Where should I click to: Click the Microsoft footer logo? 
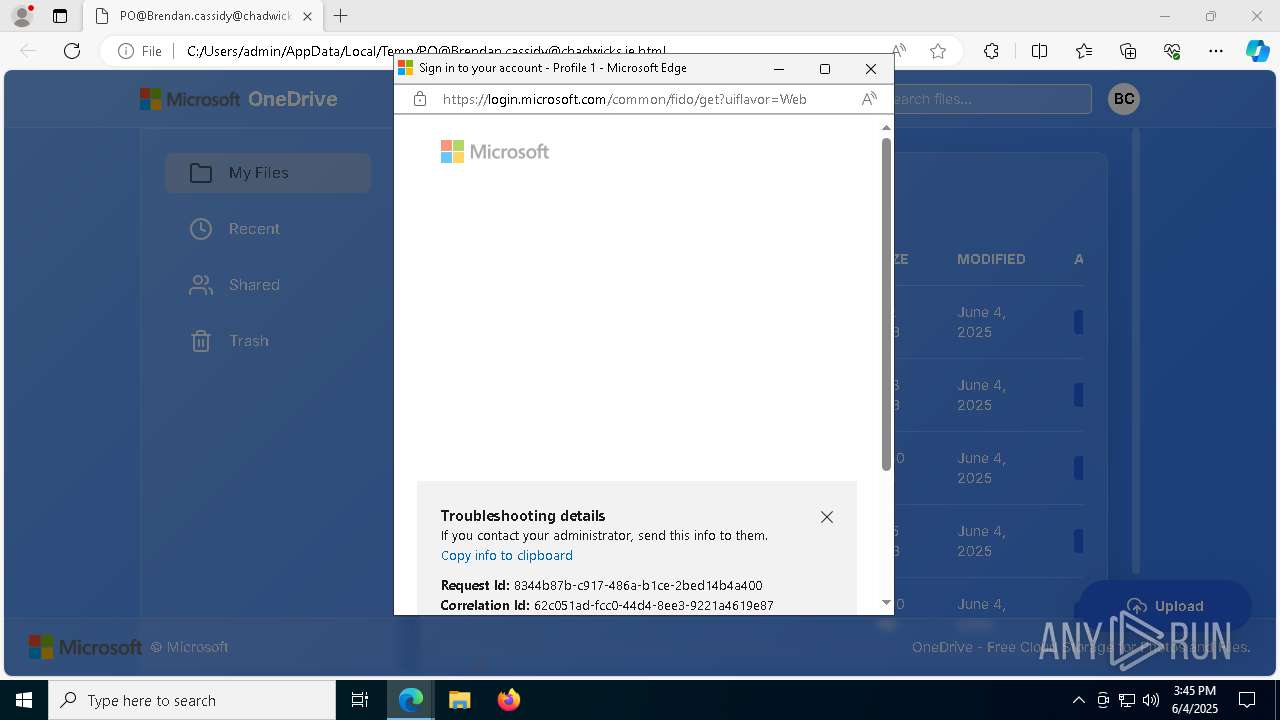[x=85, y=647]
